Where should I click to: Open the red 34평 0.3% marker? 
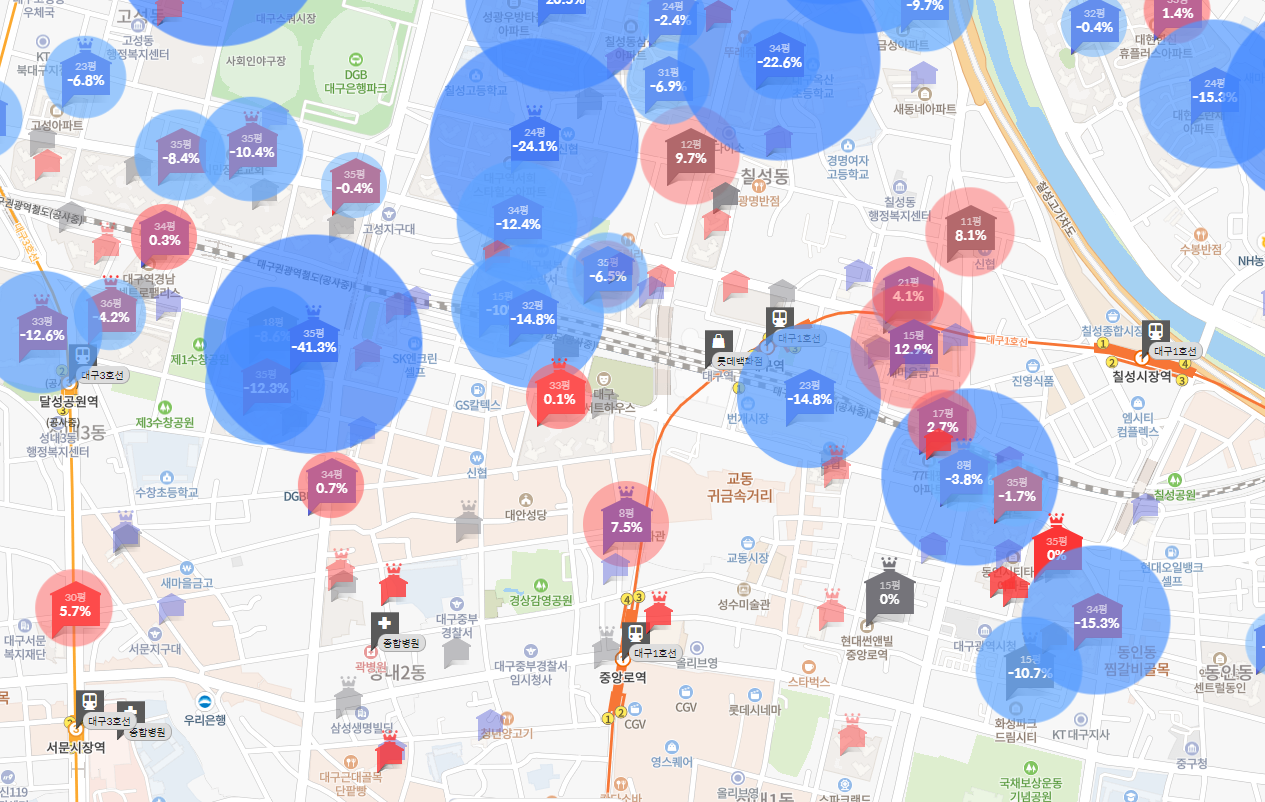click(165, 235)
